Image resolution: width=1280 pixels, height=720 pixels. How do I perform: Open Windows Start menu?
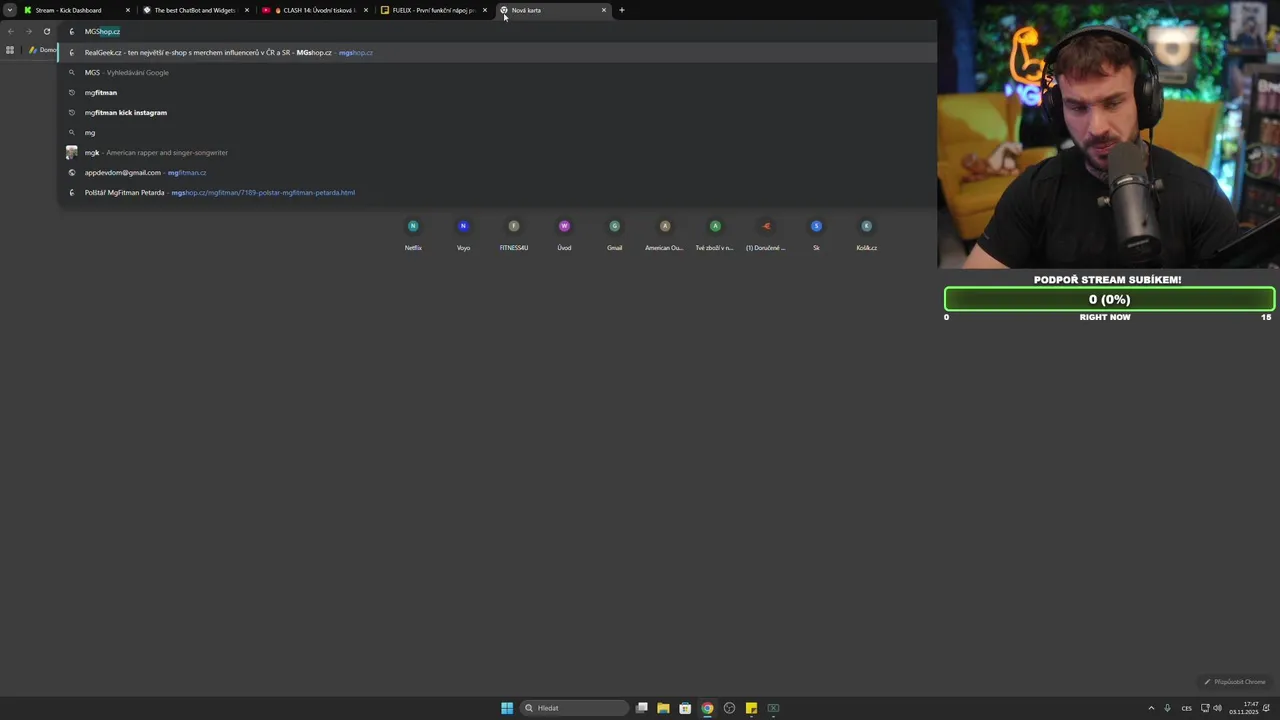(x=507, y=708)
